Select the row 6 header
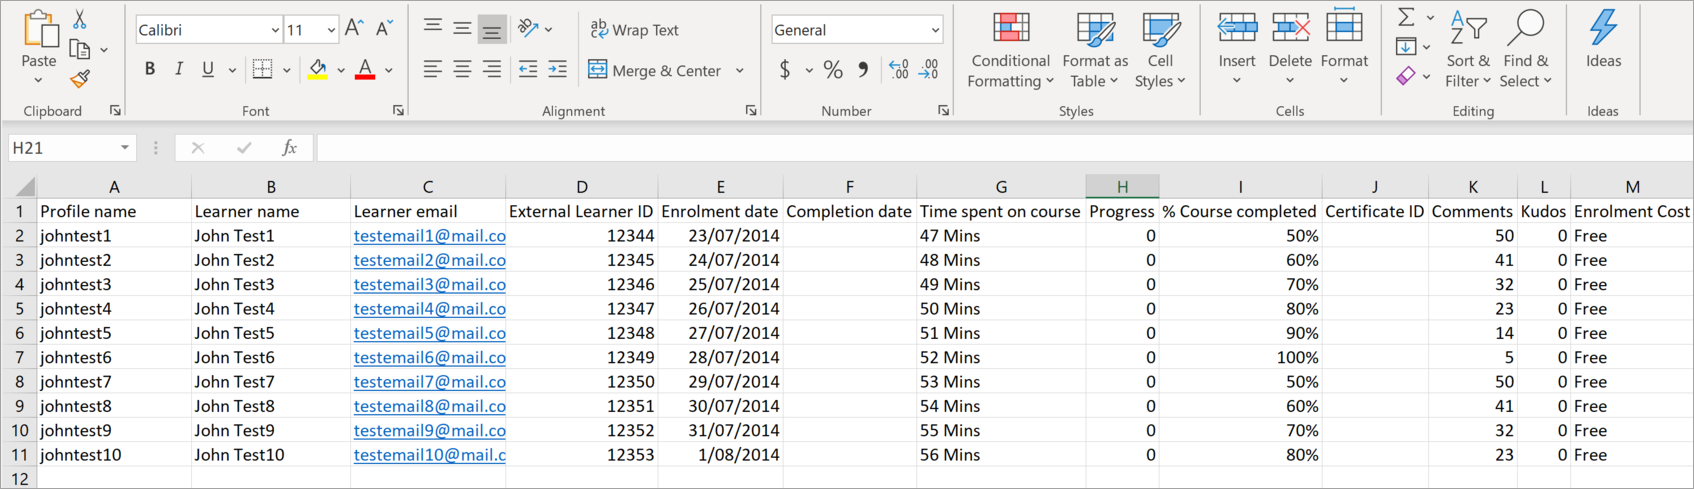The image size is (1694, 489). point(18,333)
